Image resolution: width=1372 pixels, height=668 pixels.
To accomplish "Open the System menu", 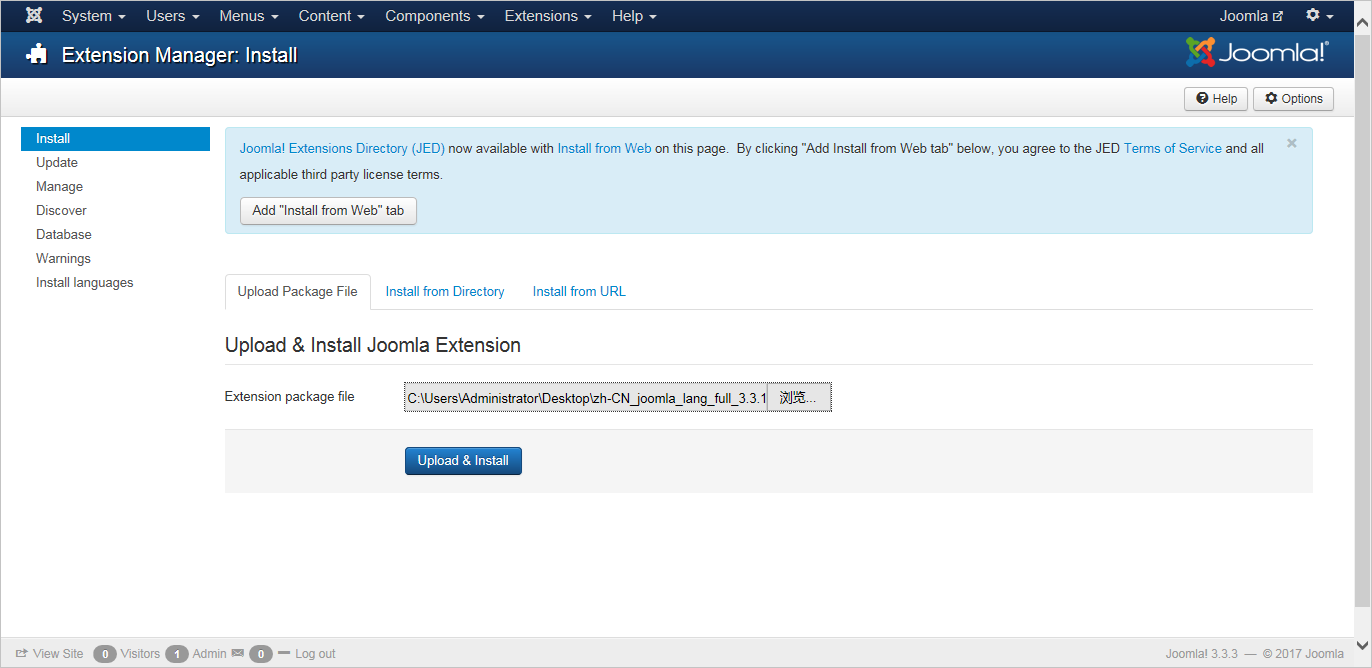I will point(94,16).
